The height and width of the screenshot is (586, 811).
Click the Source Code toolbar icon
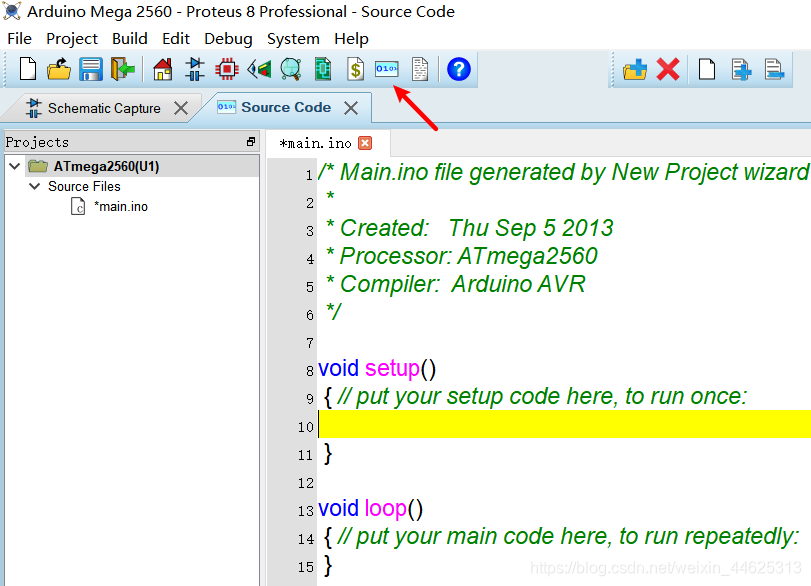(x=387, y=68)
